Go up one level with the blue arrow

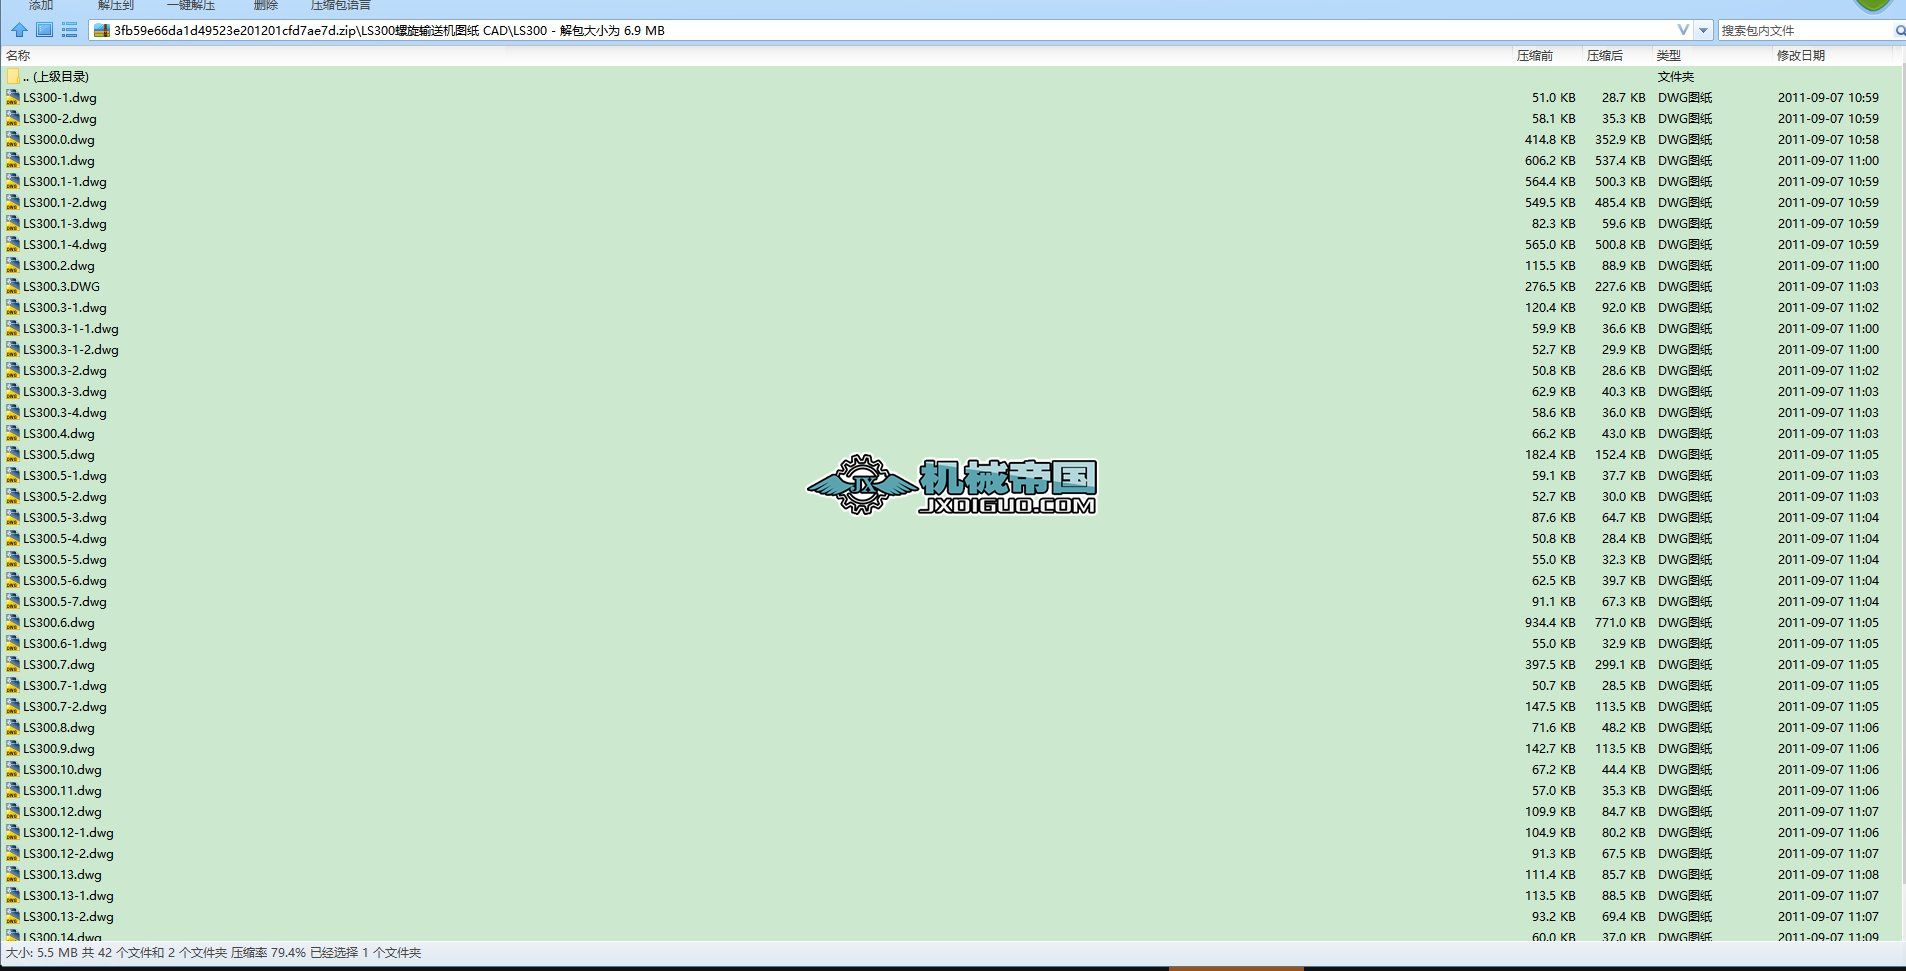(19, 30)
